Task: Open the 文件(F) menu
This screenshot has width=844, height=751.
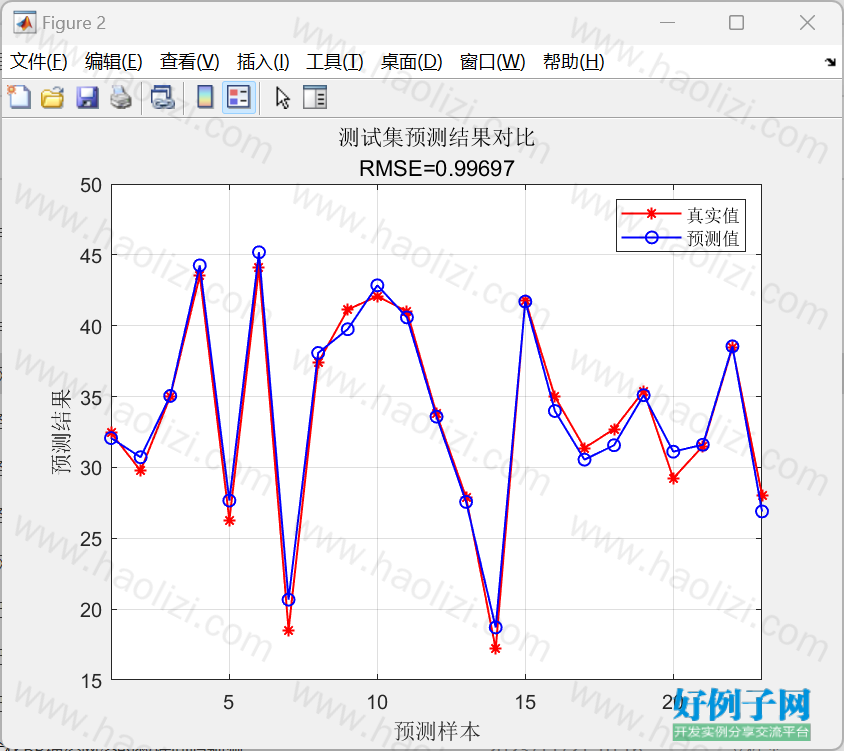Action: (x=39, y=61)
